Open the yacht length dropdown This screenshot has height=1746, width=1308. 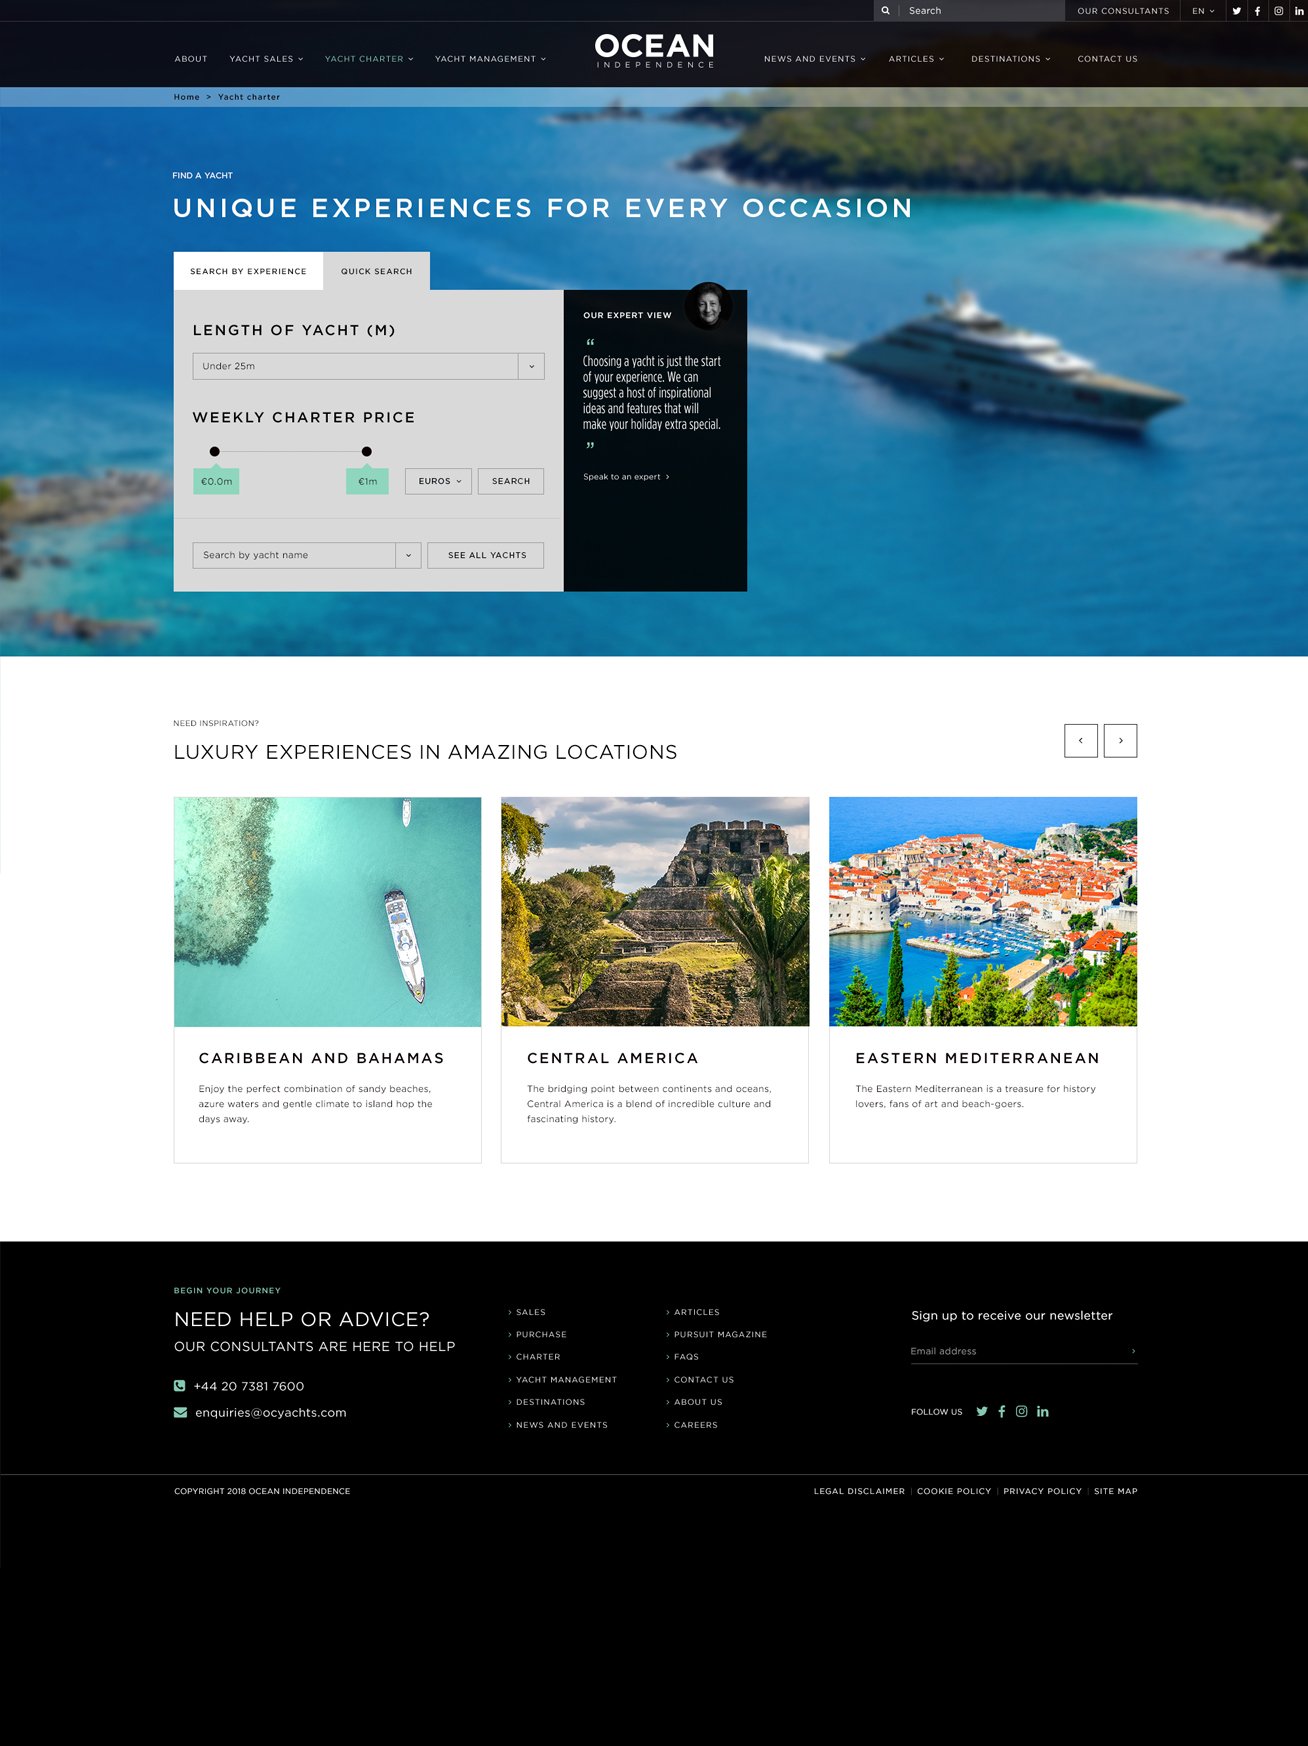368,366
